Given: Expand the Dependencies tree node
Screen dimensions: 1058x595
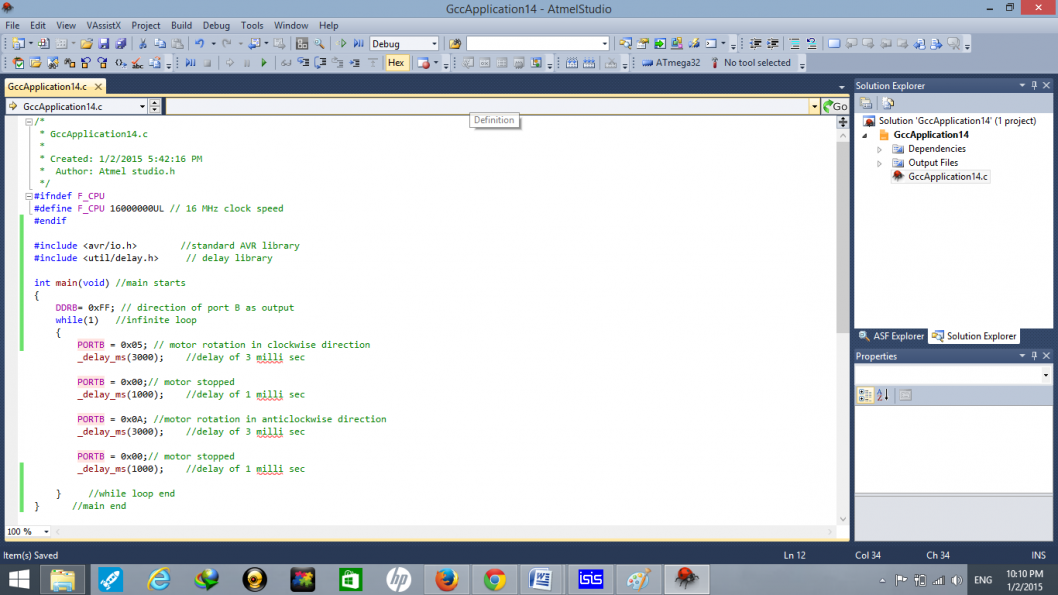Looking at the screenshot, I should click(880, 149).
